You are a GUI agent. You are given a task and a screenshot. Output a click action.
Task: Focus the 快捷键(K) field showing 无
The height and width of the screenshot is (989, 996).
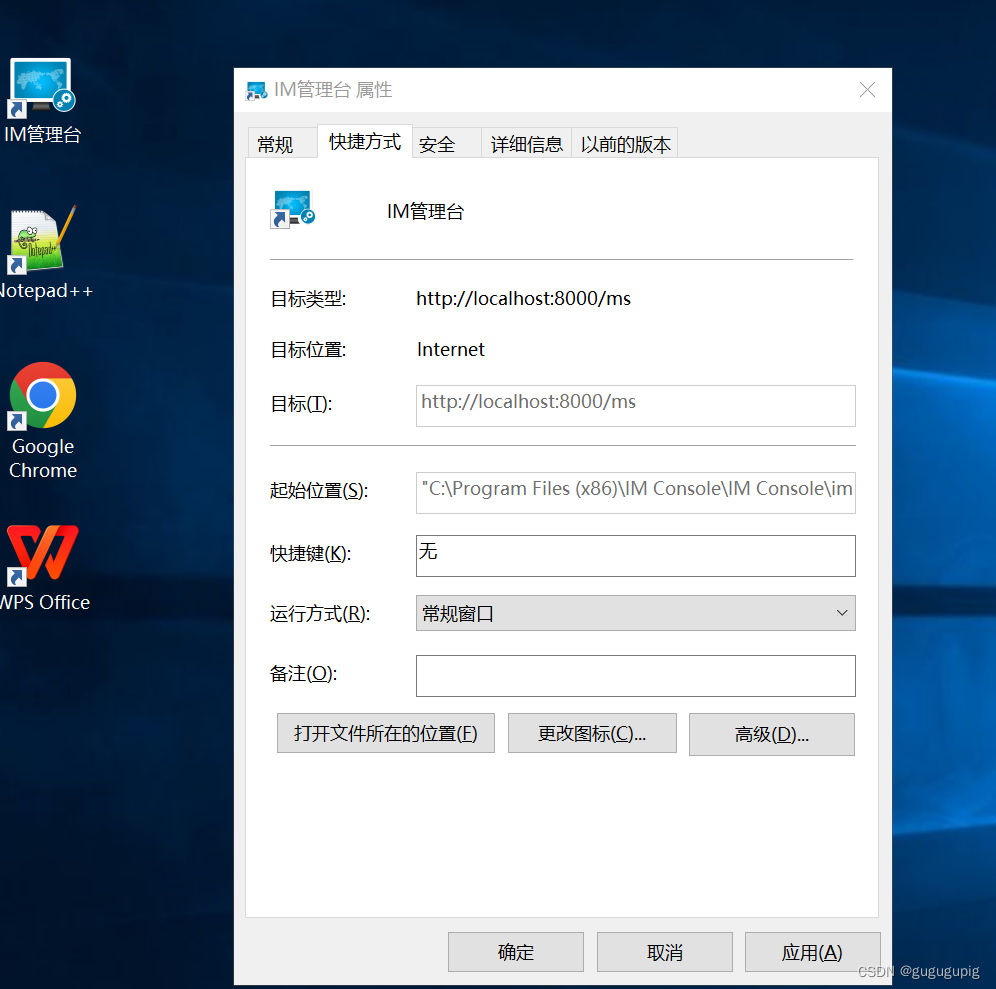click(x=635, y=556)
